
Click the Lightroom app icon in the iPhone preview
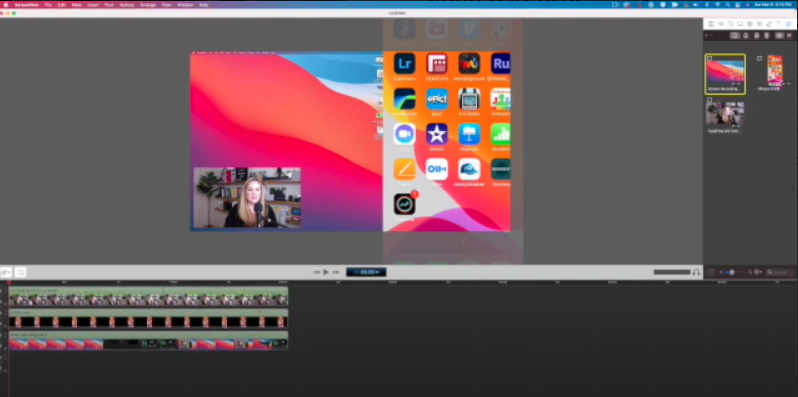click(x=405, y=64)
